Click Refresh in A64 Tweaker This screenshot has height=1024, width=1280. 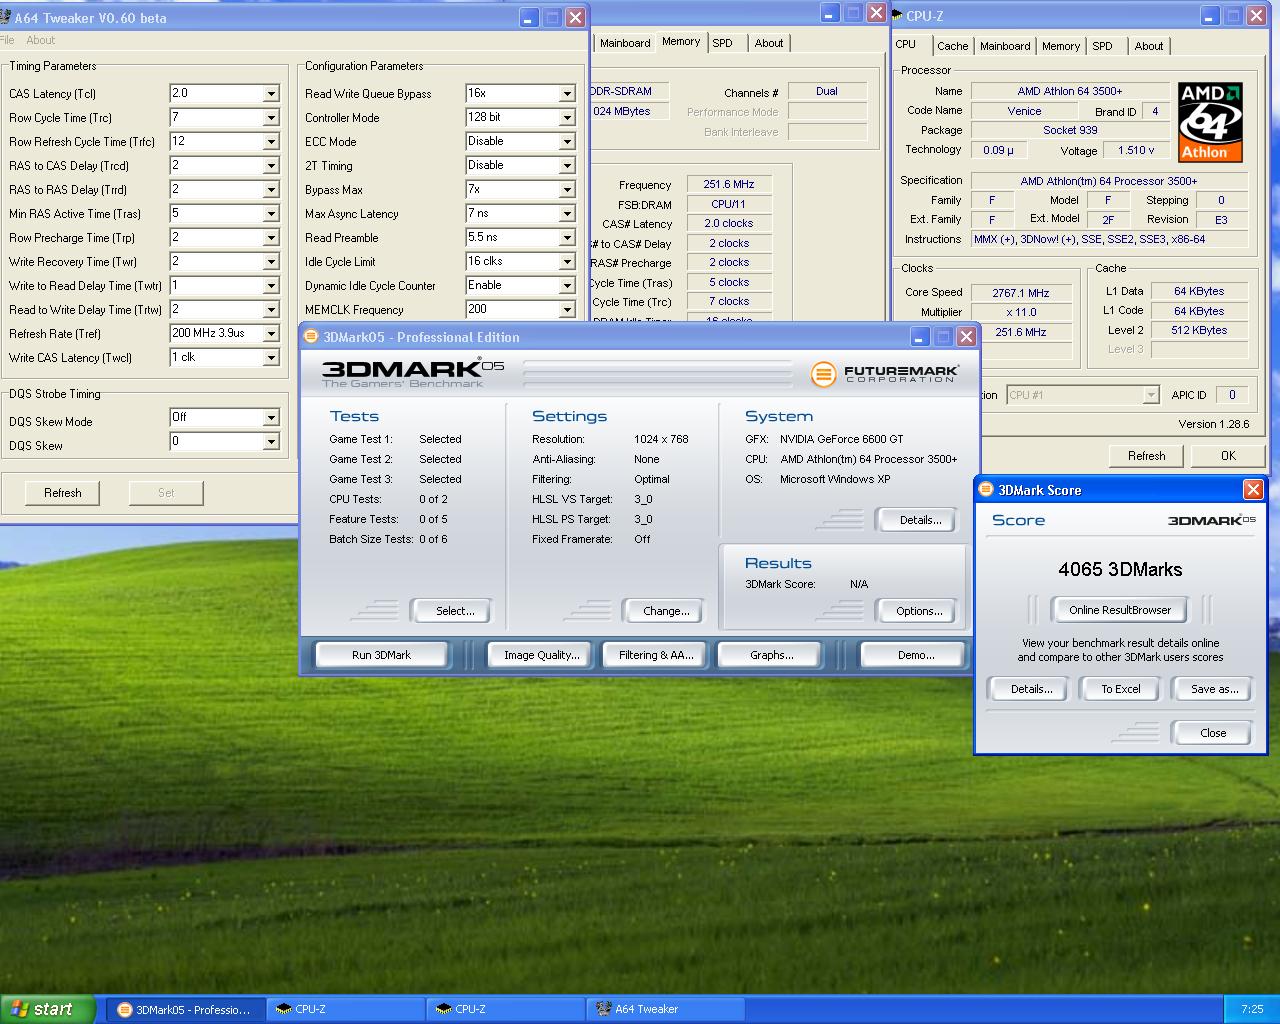pyautogui.click(x=62, y=493)
